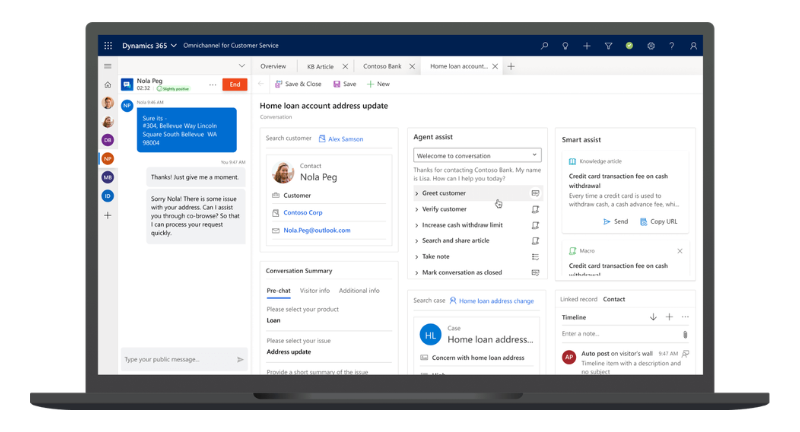Click the back arrow in the form toolbar
This screenshot has width=800, height=432.
pyautogui.click(x=261, y=84)
